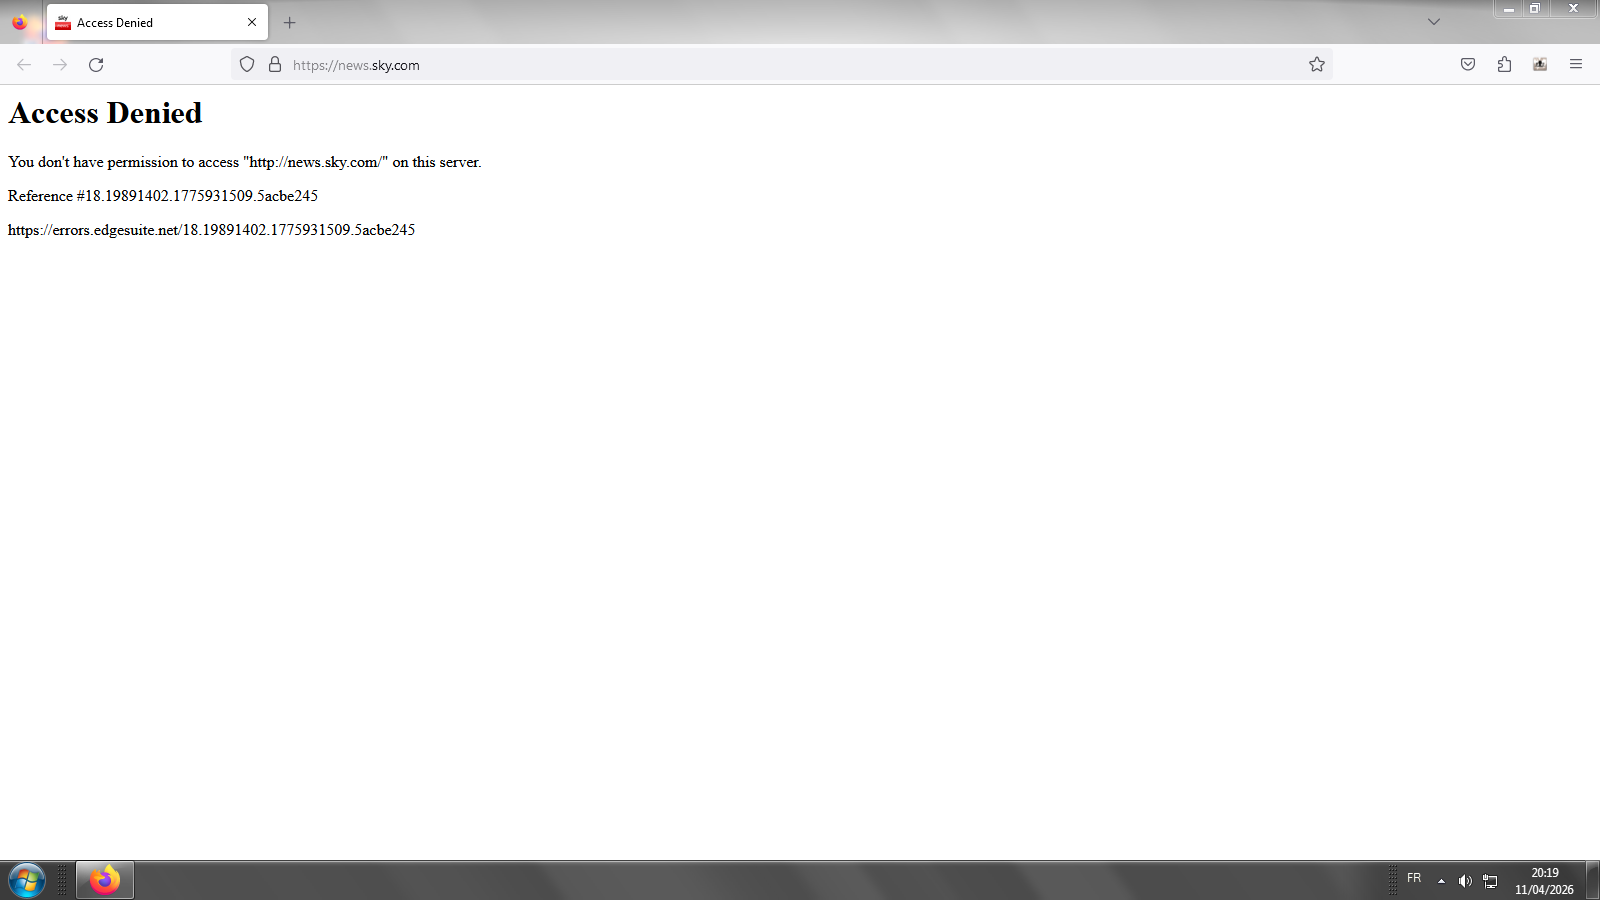
Task: Click the "You don't have permission" sentence
Action: (x=245, y=162)
